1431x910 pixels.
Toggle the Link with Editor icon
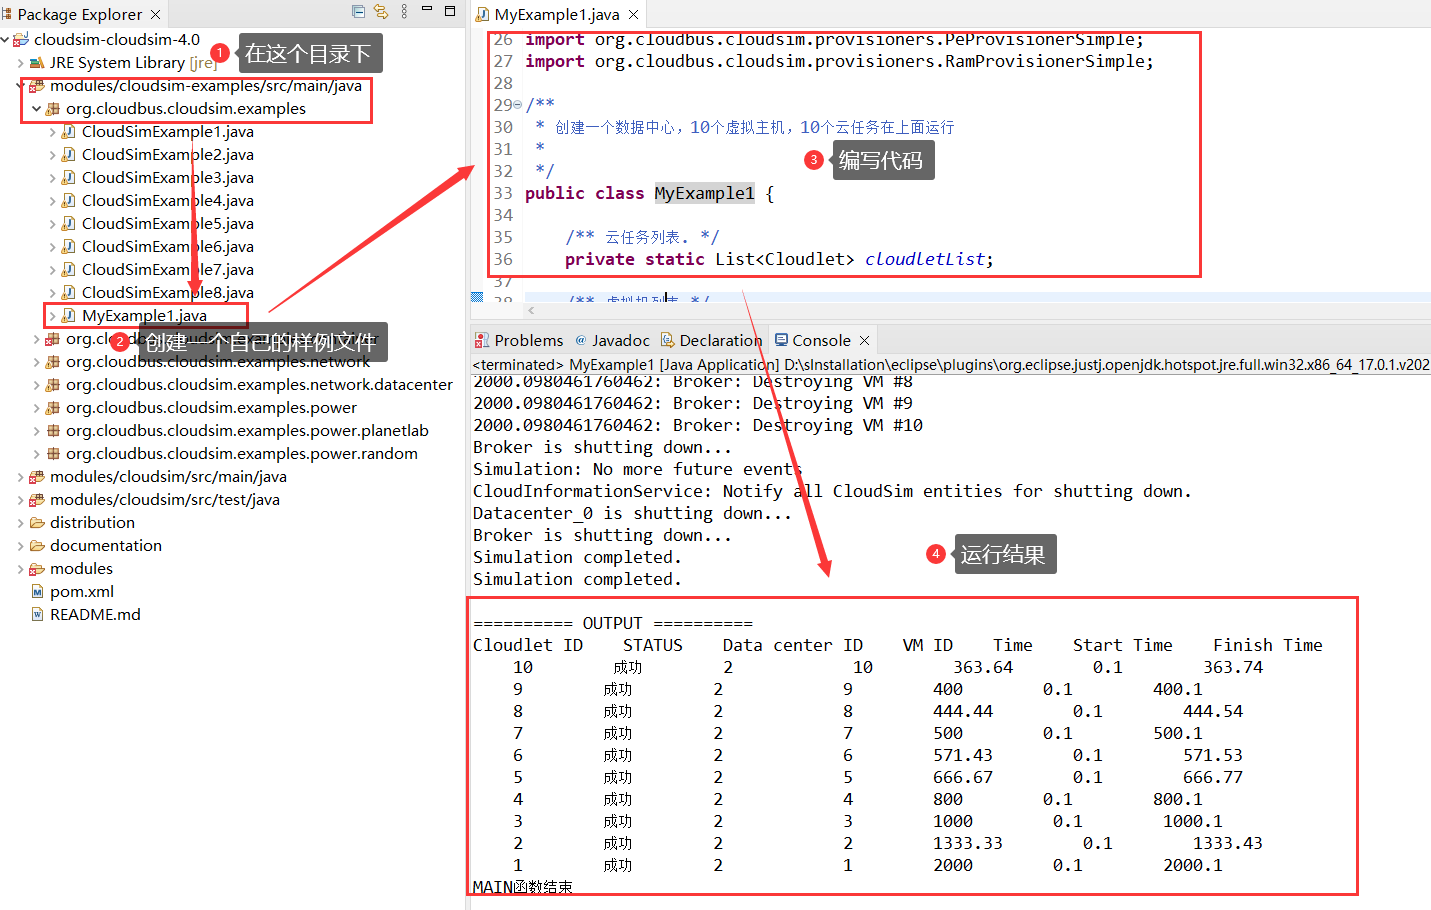[x=381, y=12]
